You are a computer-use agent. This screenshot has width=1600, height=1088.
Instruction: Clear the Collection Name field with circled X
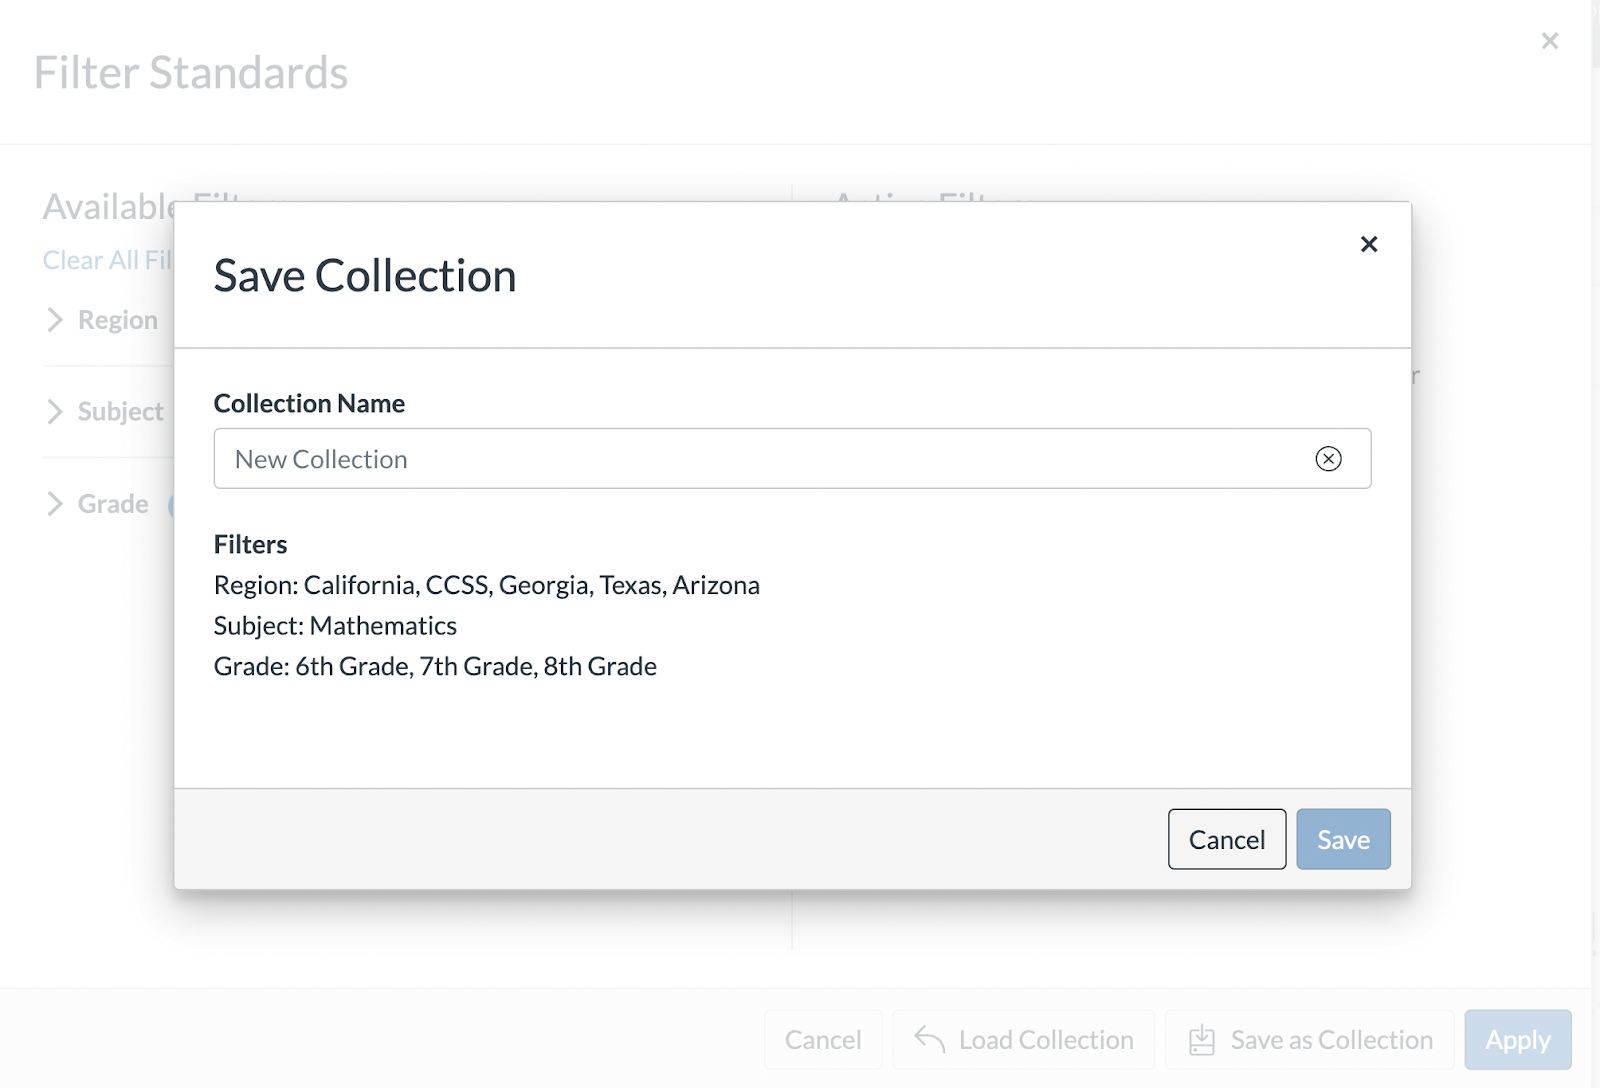[1328, 459]
